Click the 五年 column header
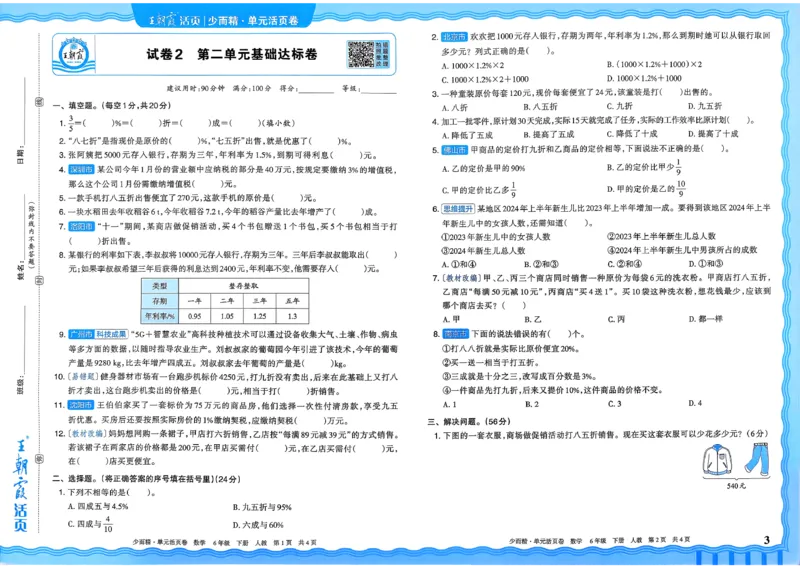The height and width of the screenshot is (566, 800). [x=292, y=301]
